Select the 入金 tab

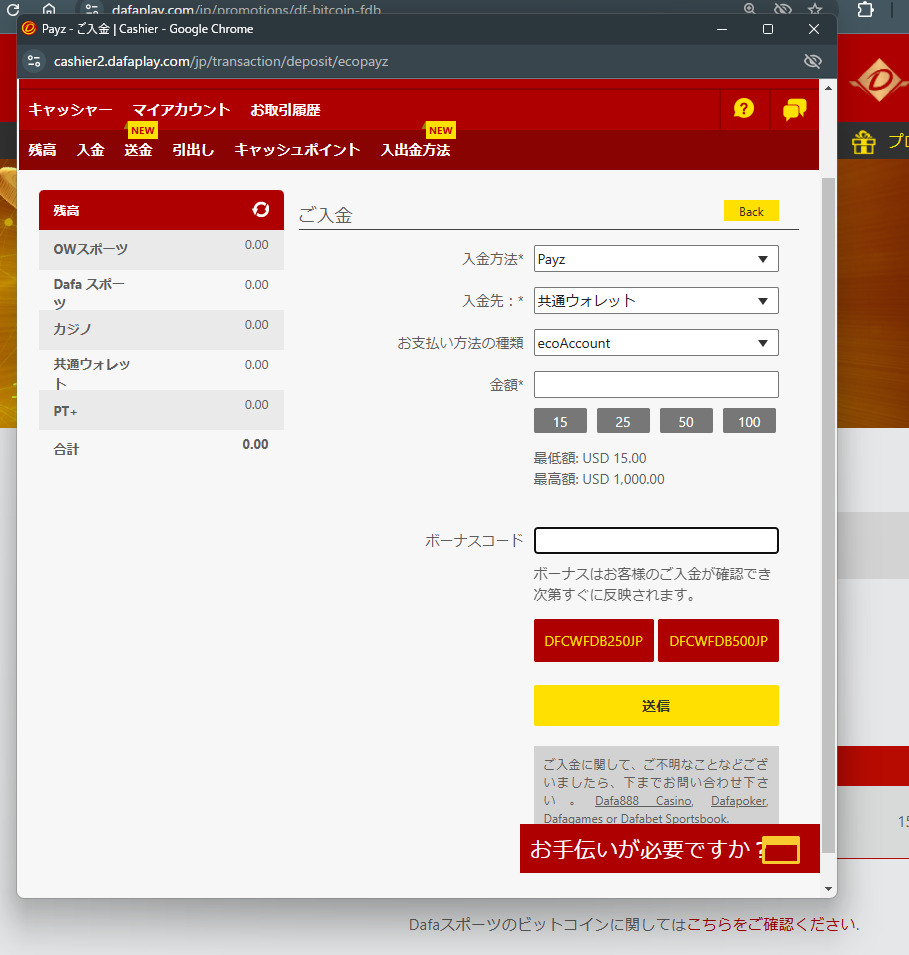(x=90, y=150)
